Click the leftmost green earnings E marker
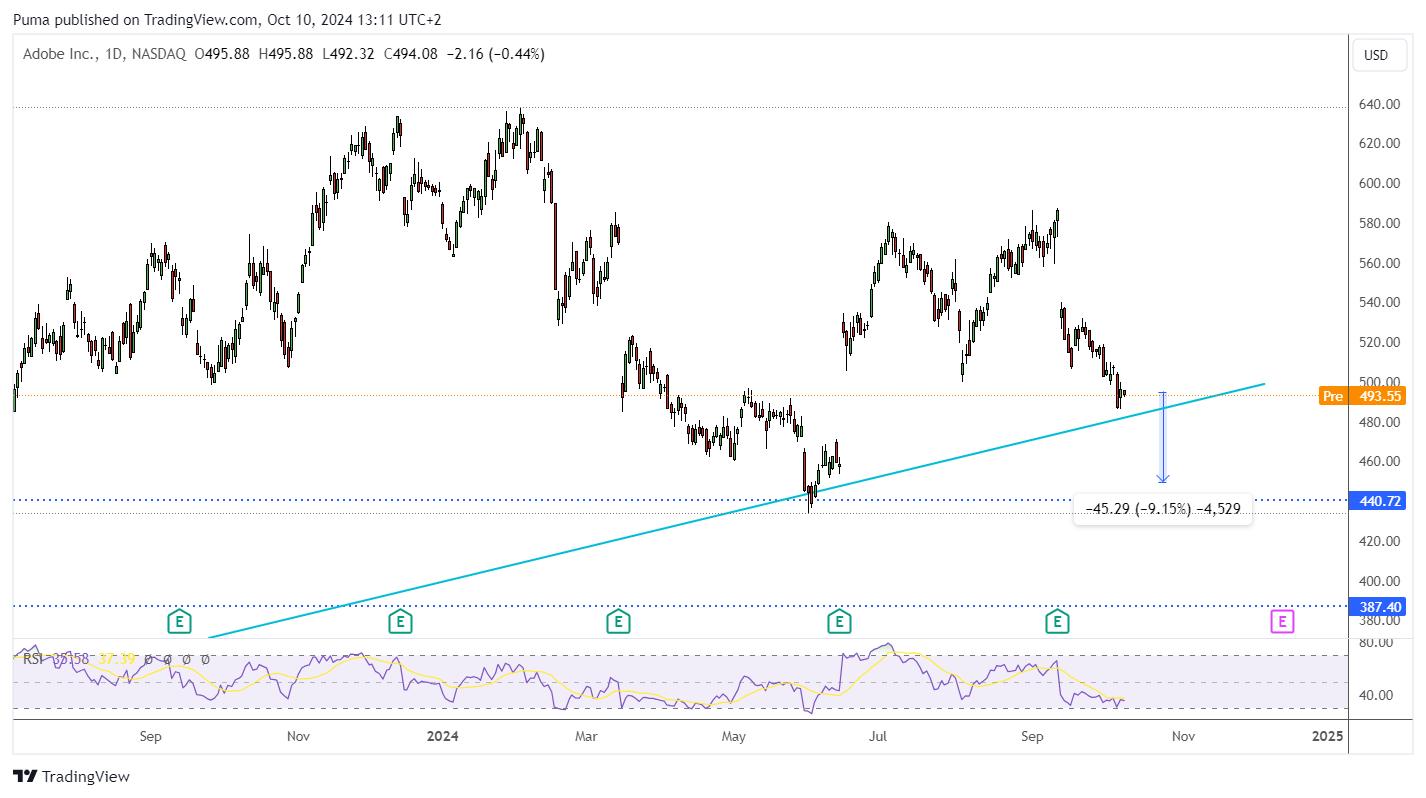The width and height of the screenshot is (1426, 798). click(179, 622)
